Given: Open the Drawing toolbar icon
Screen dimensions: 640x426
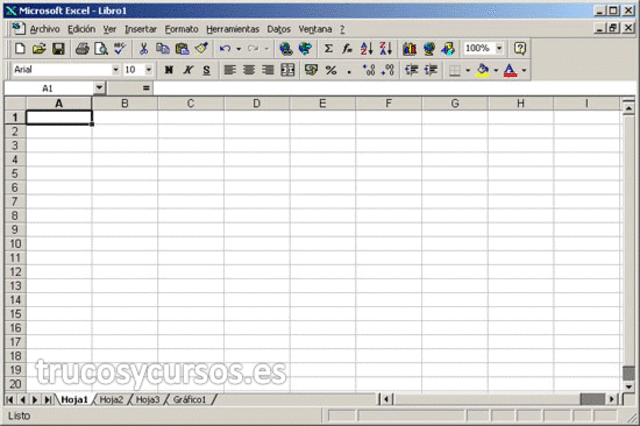Looking at the screenshot, I should (448, 49).
